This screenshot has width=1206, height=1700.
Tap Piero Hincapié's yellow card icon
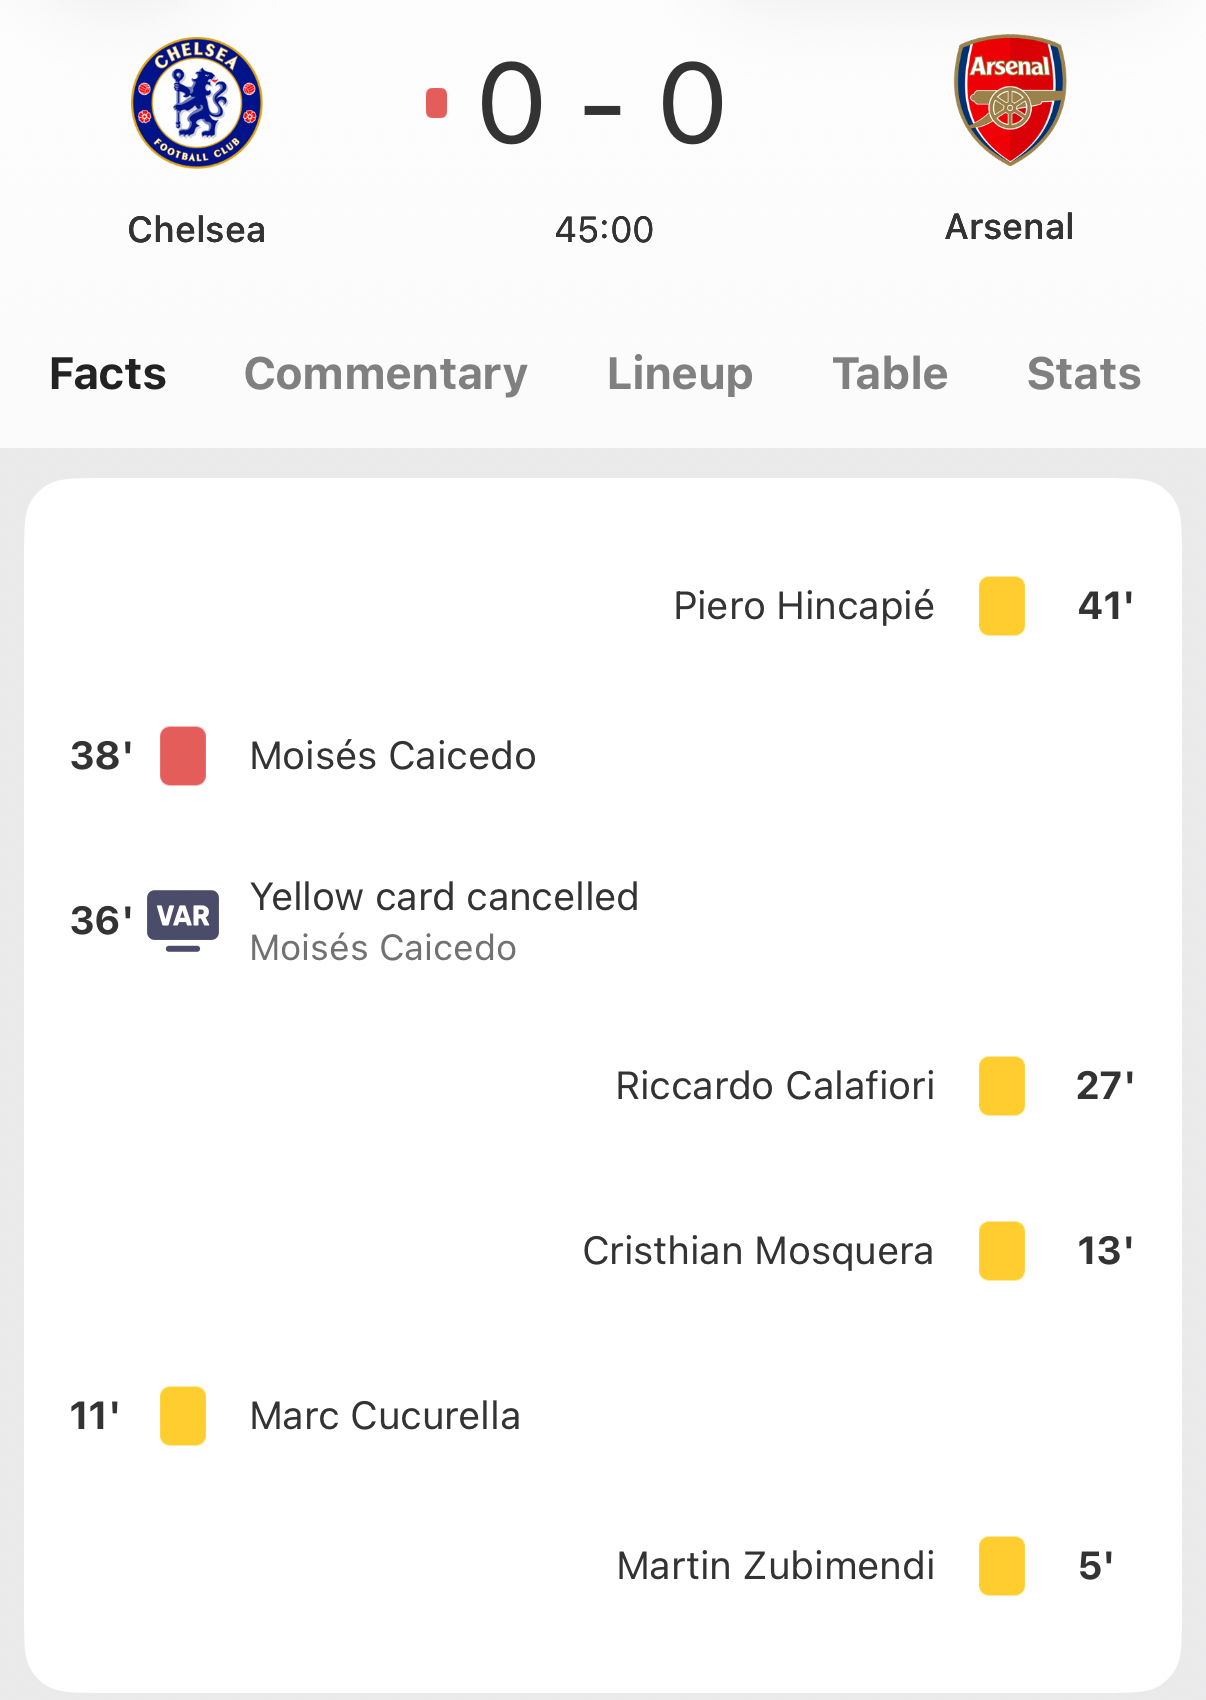coord(1002,606)
